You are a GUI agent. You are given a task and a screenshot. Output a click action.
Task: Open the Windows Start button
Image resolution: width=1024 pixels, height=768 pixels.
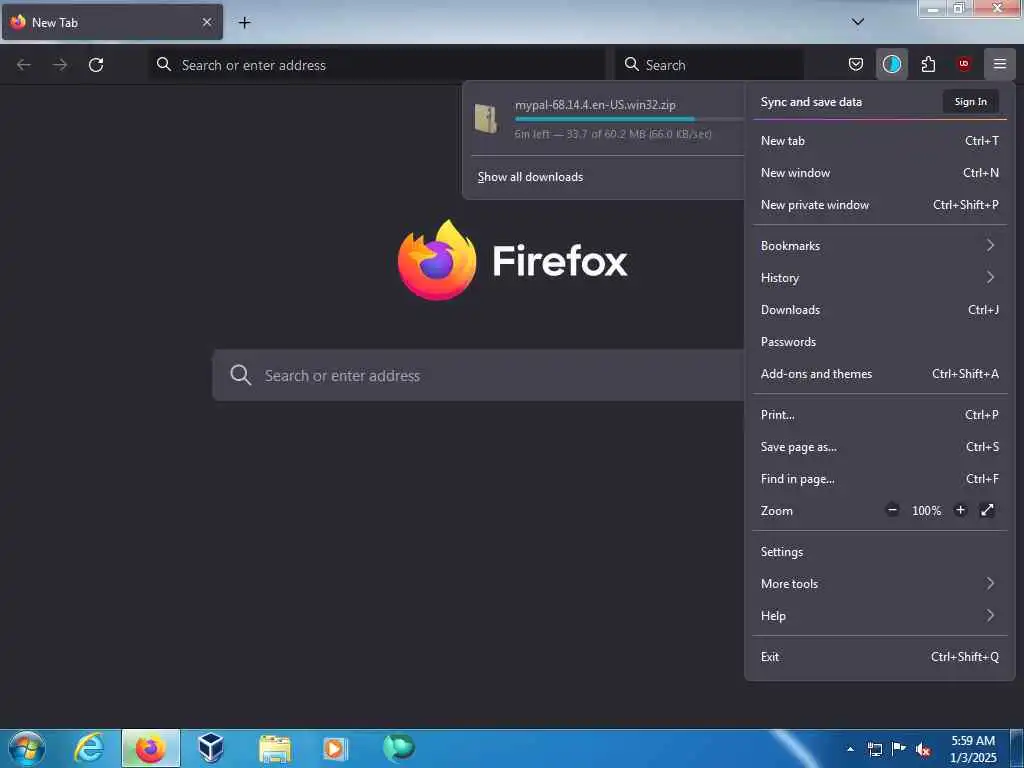tap(27, 748)
